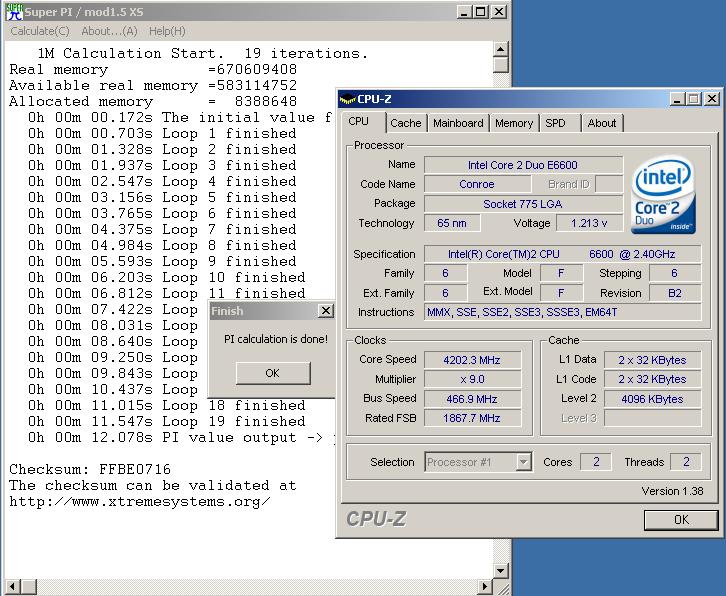The height and width of the screenshot is (596, 726).
Task: Open the About...(A) menu in Super PI
Action: [111, 31]
